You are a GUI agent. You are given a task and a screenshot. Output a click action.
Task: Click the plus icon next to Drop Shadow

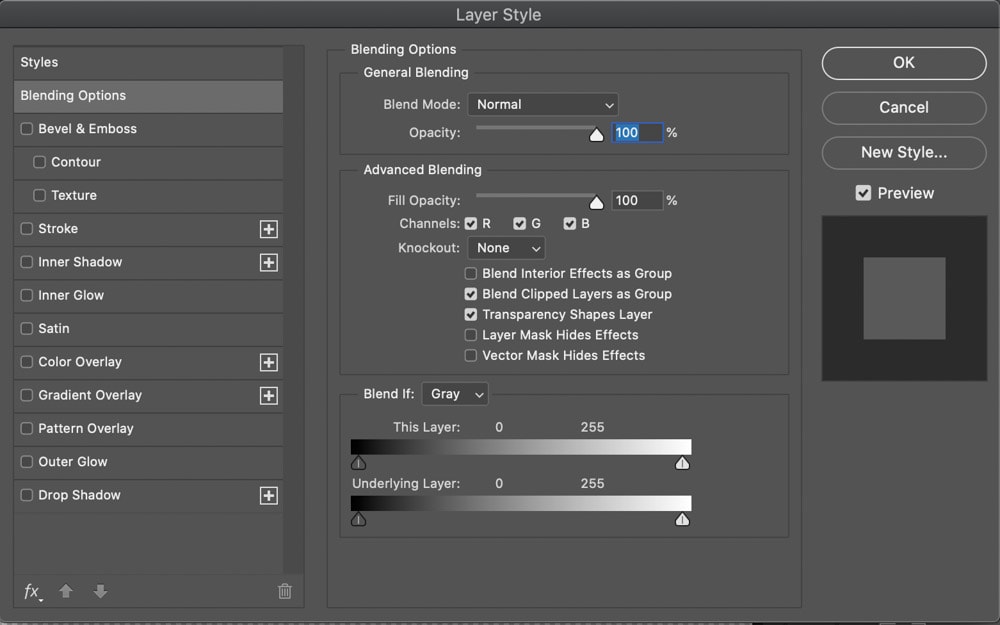(268, 495)
